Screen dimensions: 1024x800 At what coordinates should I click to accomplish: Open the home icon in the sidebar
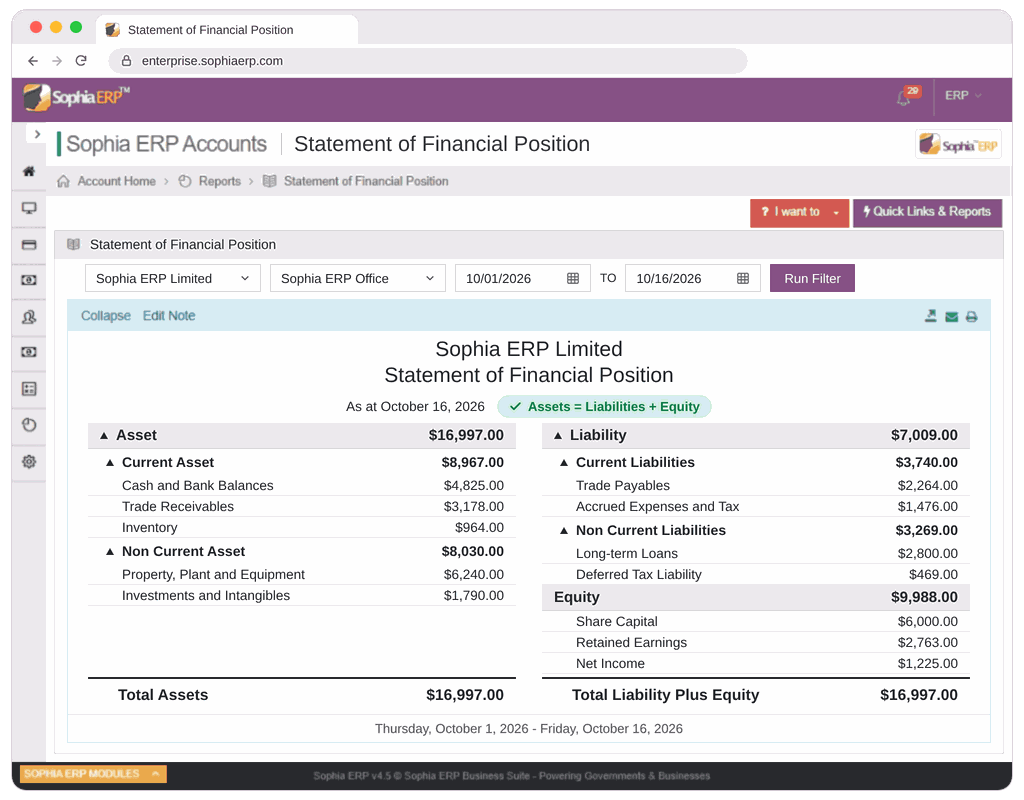pos(29,171)
